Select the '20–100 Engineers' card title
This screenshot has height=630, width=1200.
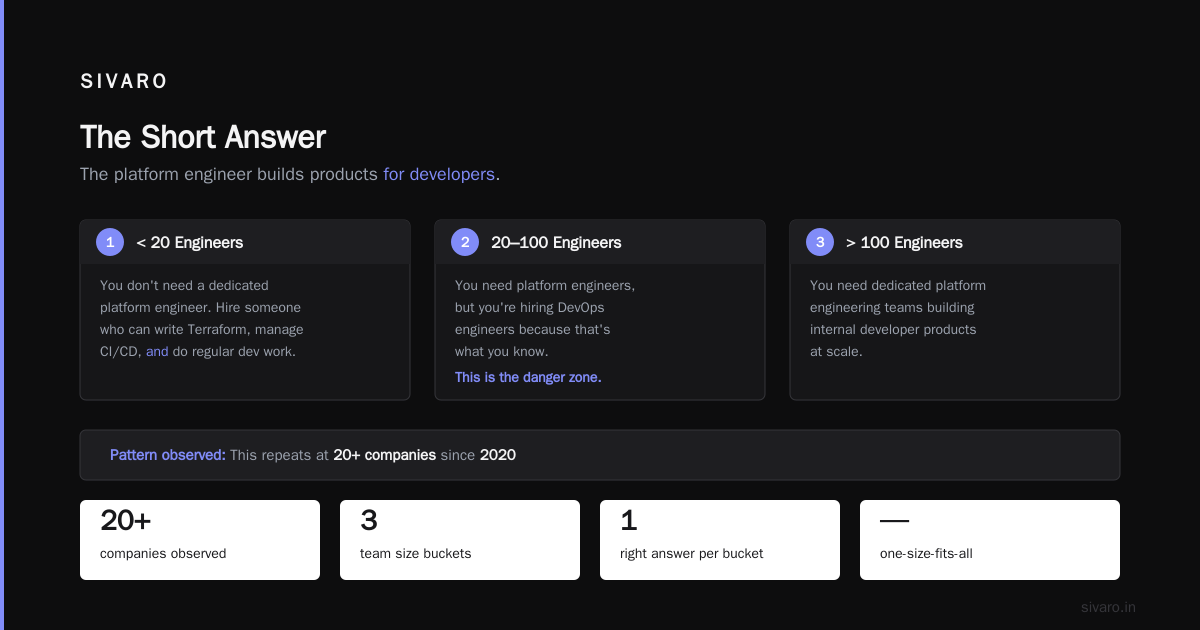click(x=556, y=243)
